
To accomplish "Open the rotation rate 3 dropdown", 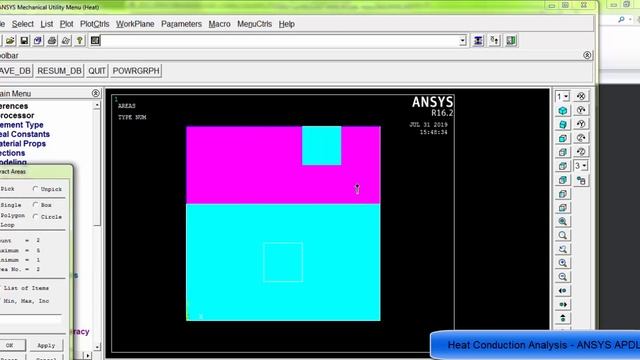I will [x=581, y=166].
